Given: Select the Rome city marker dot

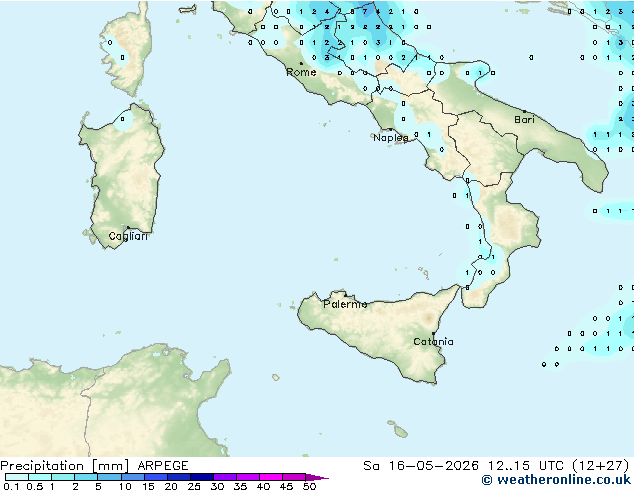Looking at the screenshot, I should [301, 63].
